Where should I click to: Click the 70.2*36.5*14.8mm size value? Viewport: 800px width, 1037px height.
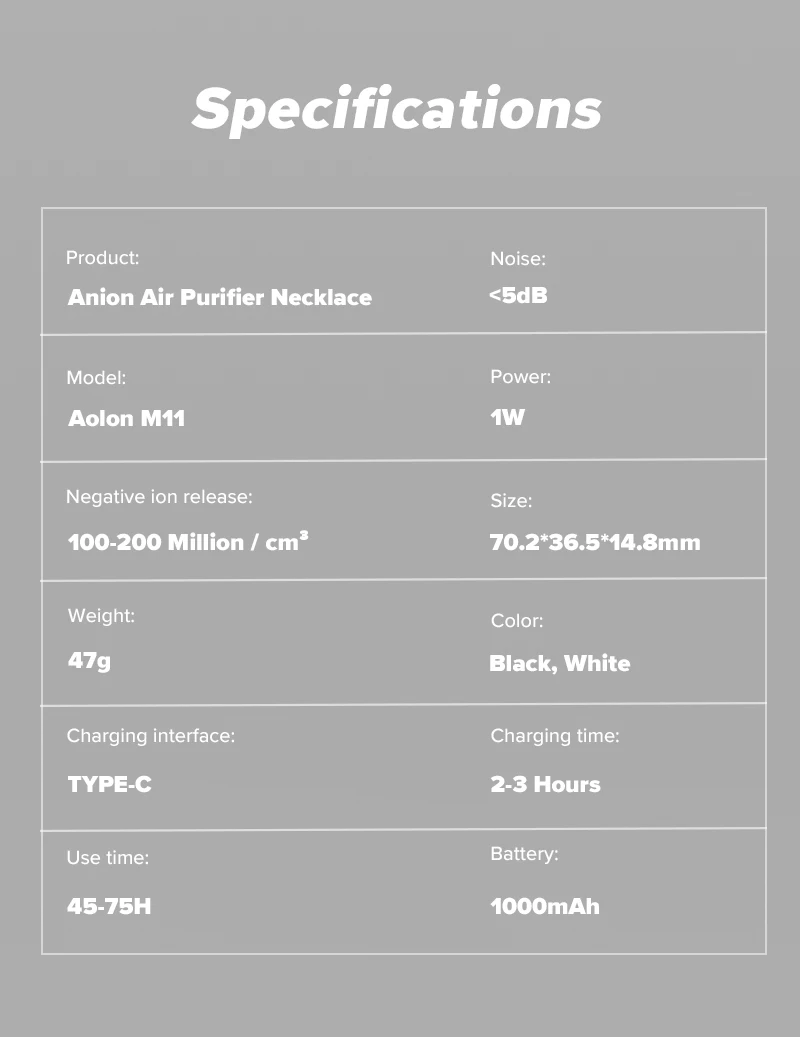pos(595,542)
